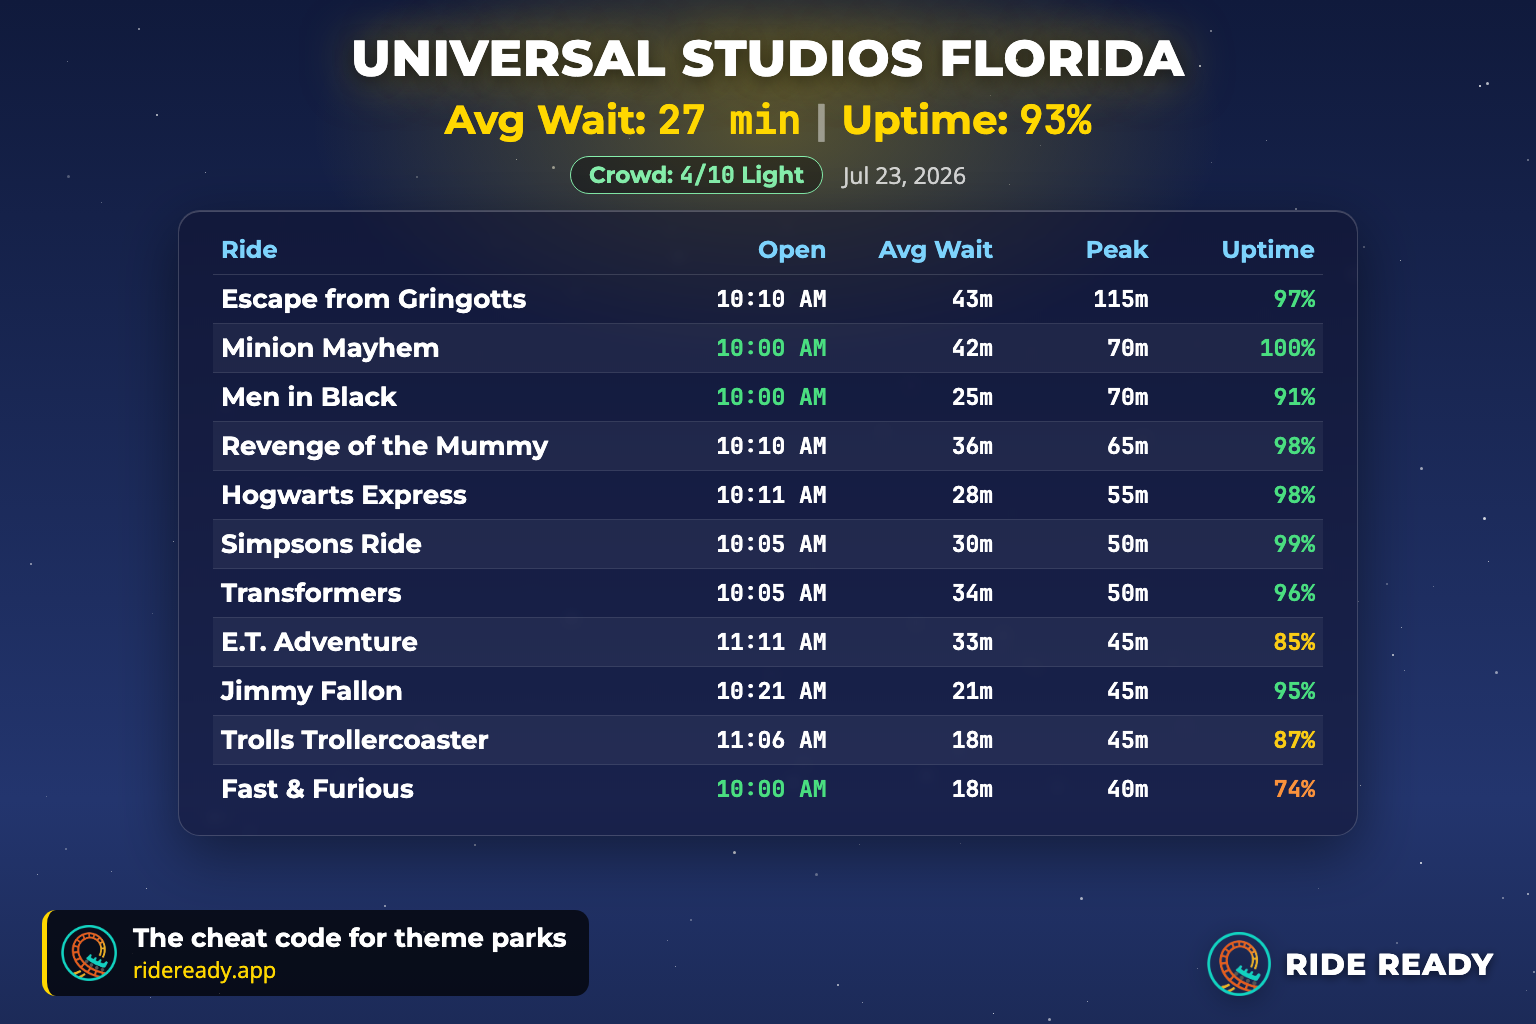Select the date "Jul 23, 2026"

904,176
